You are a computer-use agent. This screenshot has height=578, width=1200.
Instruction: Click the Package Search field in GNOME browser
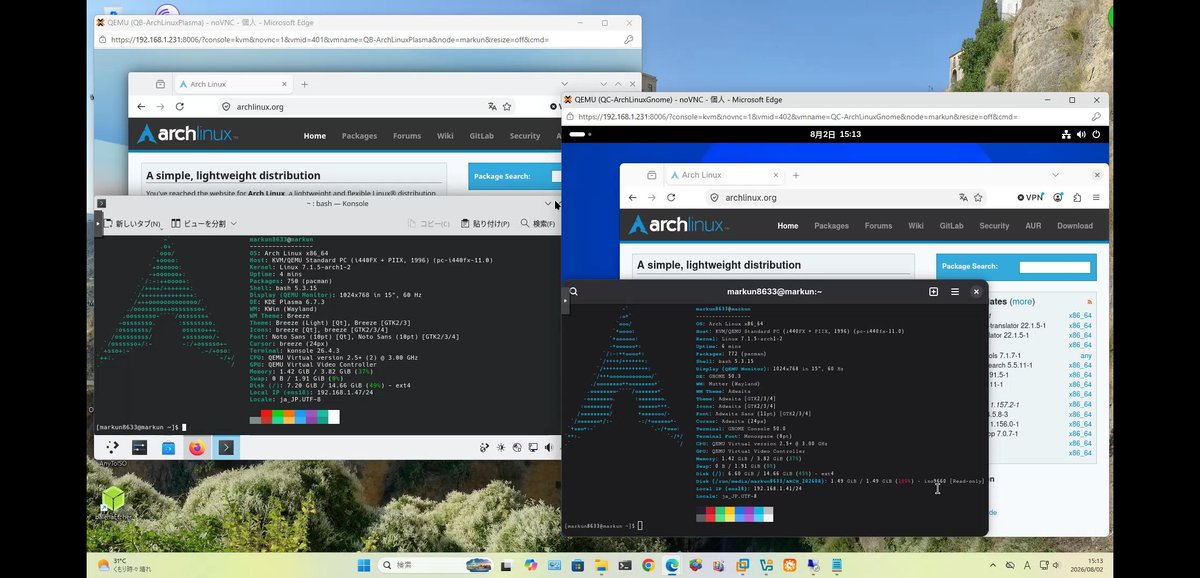tap(1055, 267)
